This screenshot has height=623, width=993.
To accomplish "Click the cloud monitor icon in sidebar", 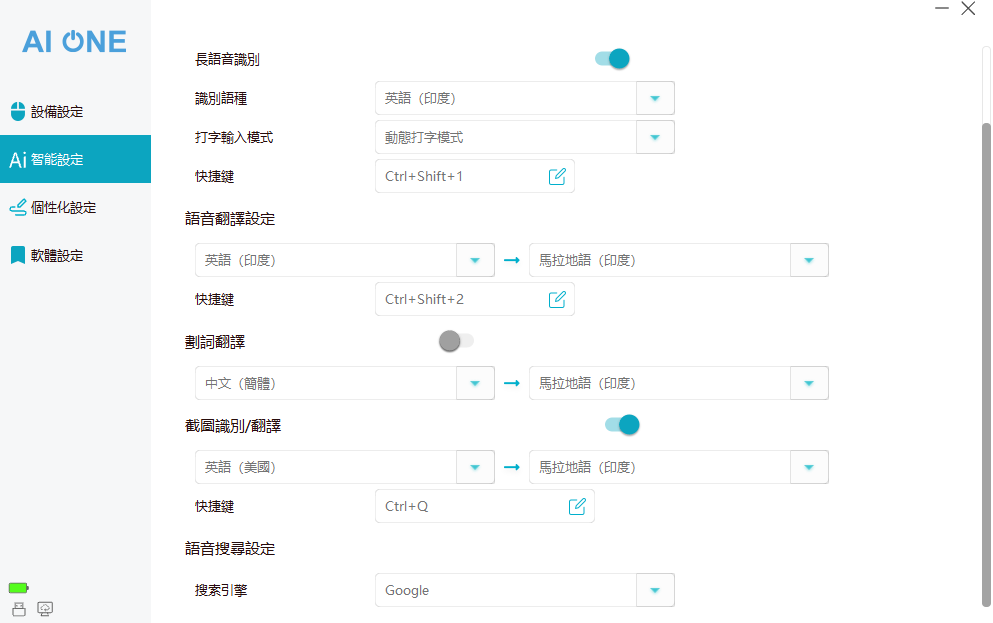I will tap(45, 608).
